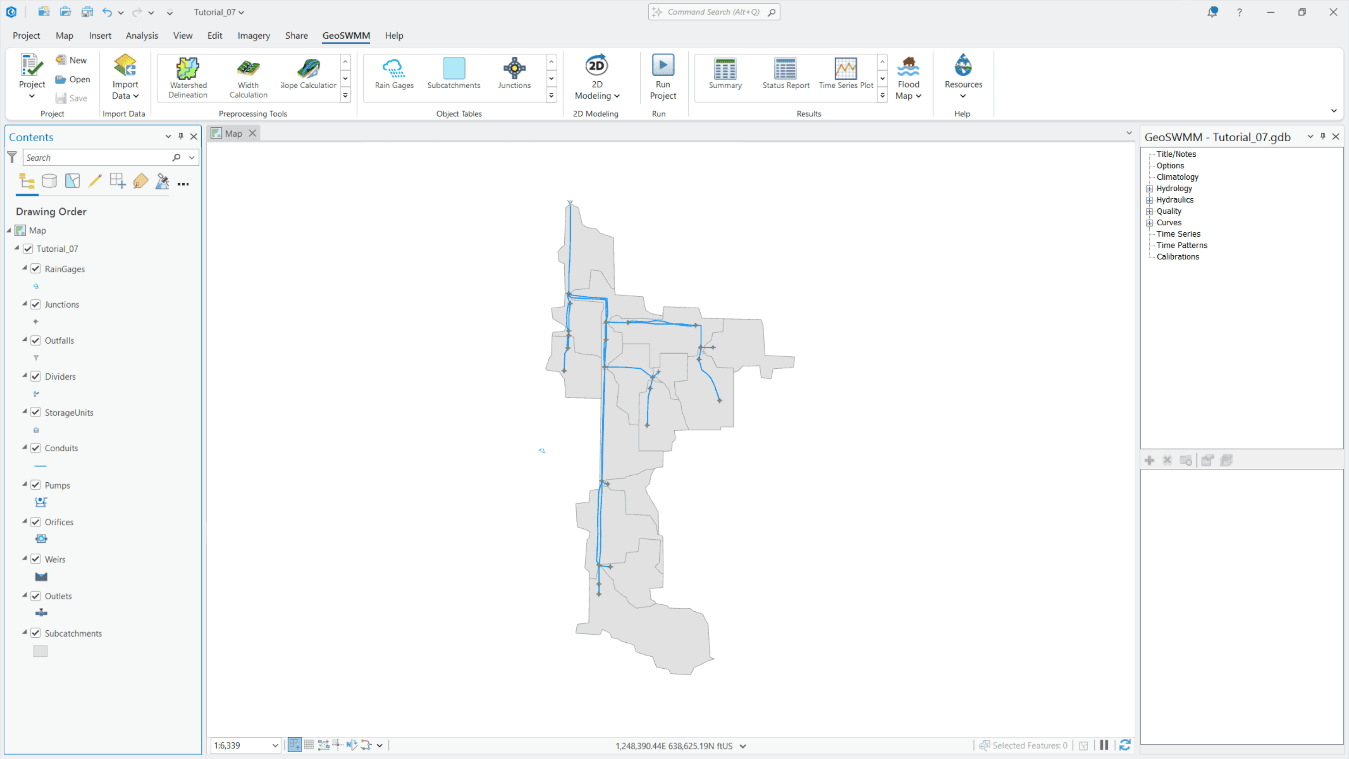Collapse the RainGages layer entry
1349x759 pixels.
25,268
